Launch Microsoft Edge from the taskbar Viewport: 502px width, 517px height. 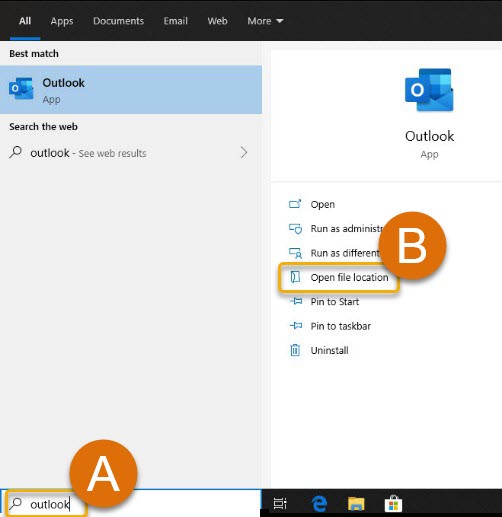[x=319, y=504]
